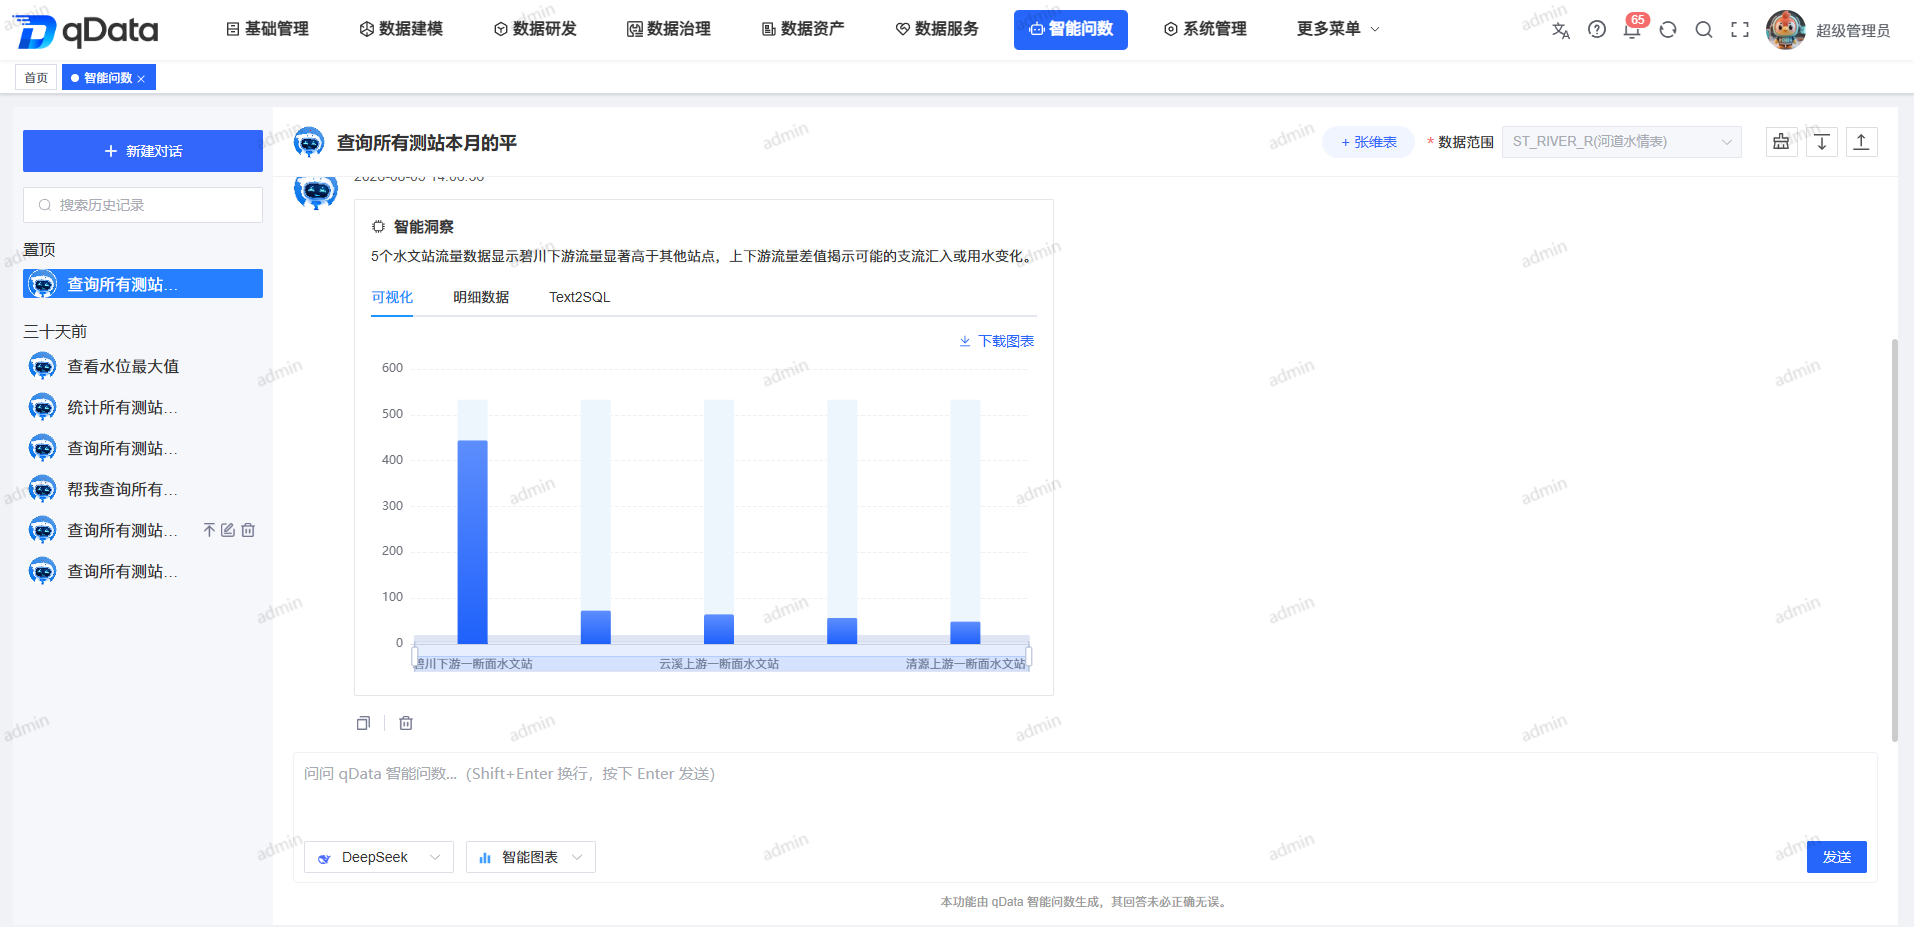Copy the answer using copy icon
Image resolution: width=1914 pixels, height=927 pixels.
click(363, 723)
